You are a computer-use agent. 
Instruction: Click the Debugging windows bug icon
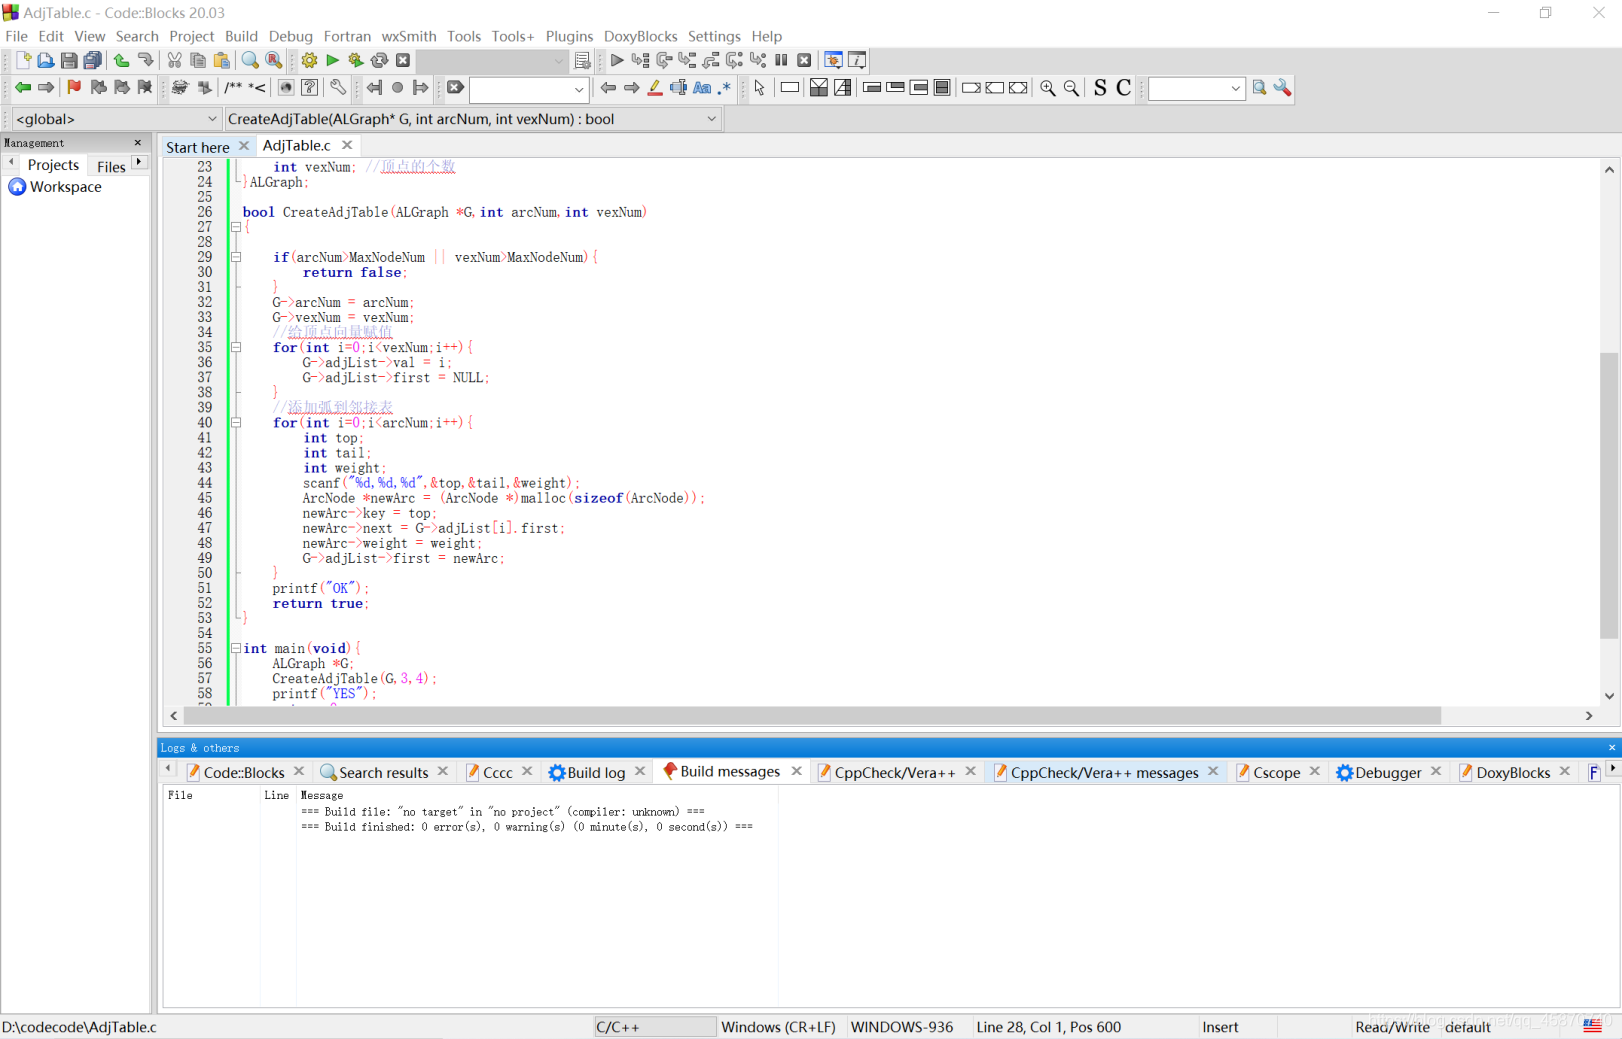point(832,61)
